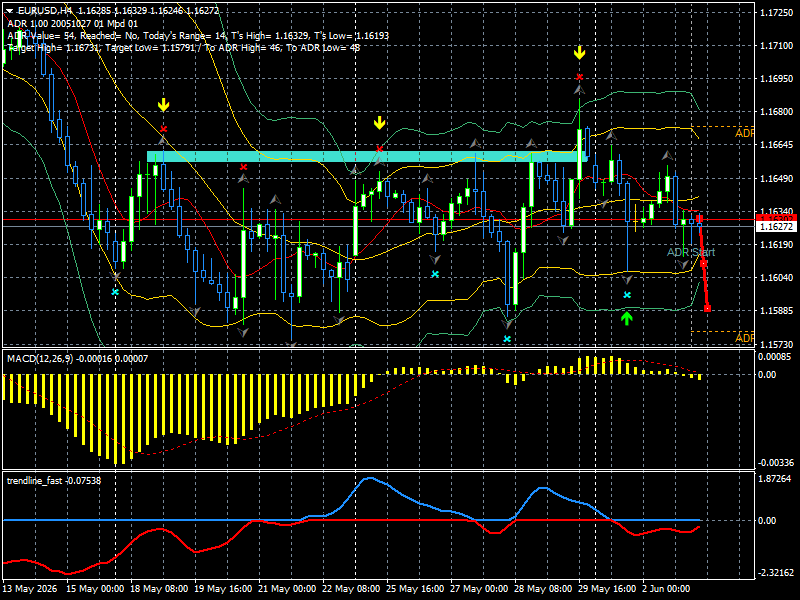
Task: Select bottom handle of thick red trendline
Action: click(707, 308)
